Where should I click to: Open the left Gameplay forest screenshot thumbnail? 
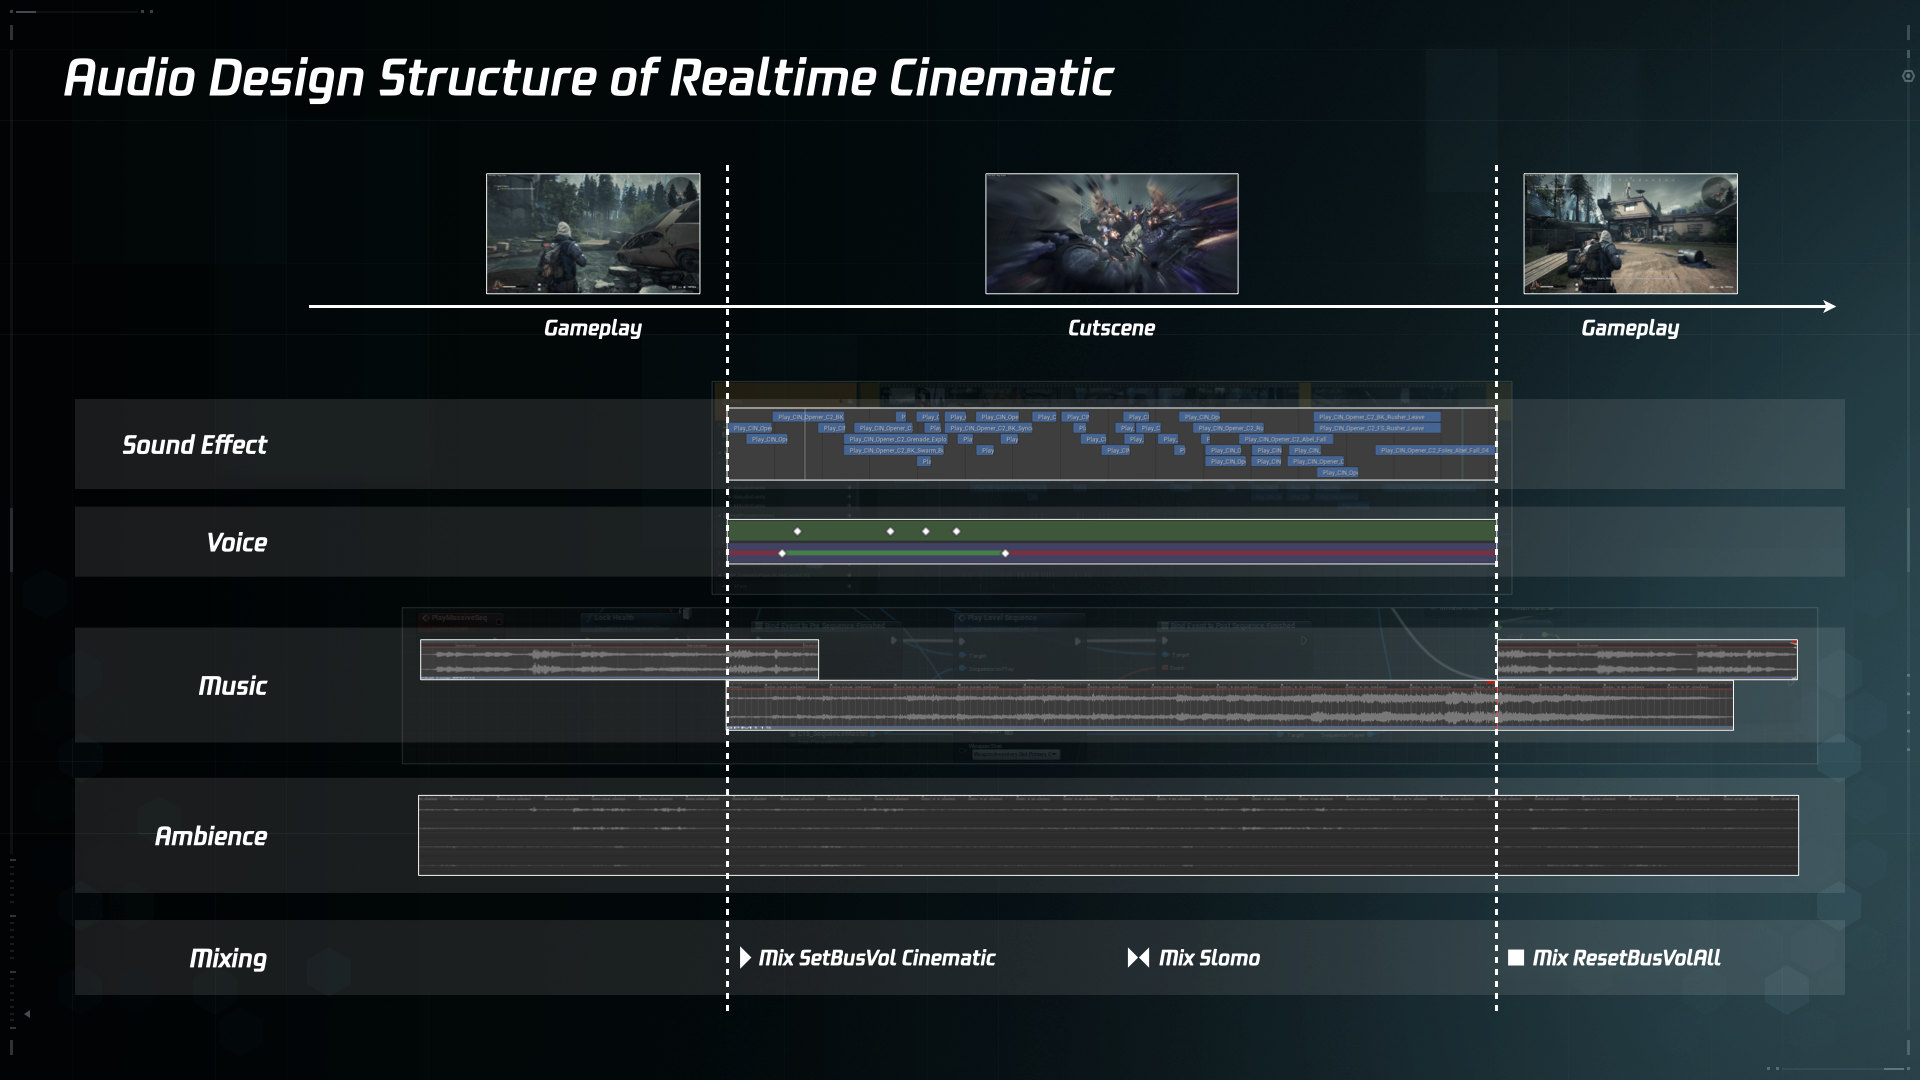(x=593, y=233)
